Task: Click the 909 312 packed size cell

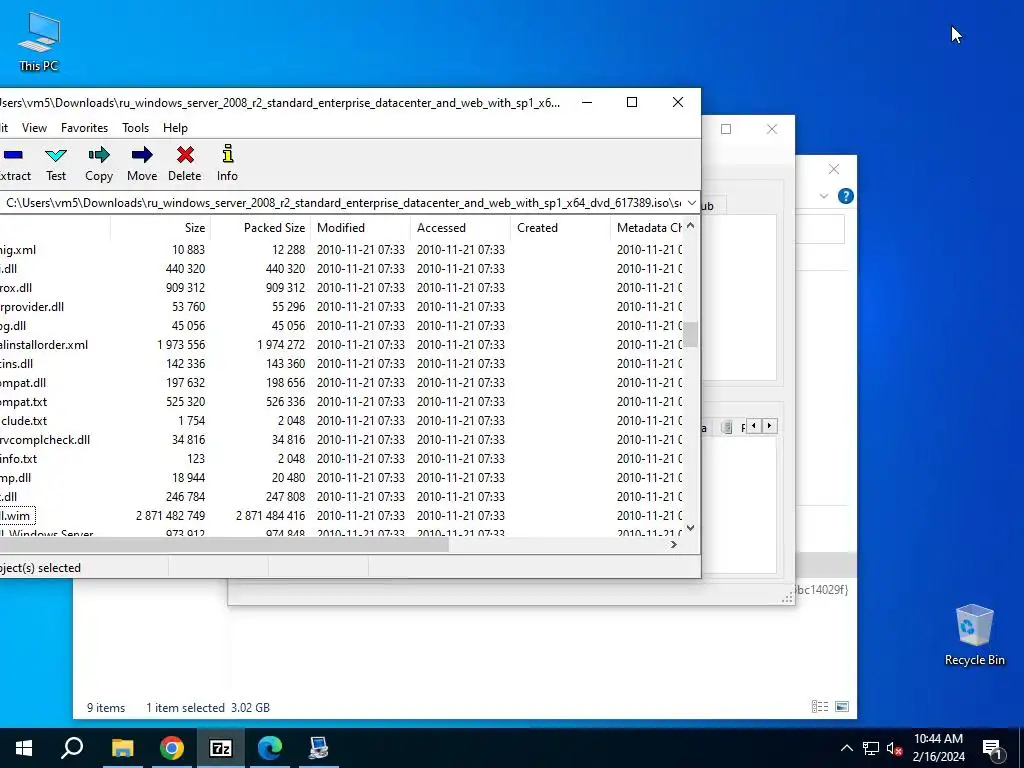Action: (285, 288)
